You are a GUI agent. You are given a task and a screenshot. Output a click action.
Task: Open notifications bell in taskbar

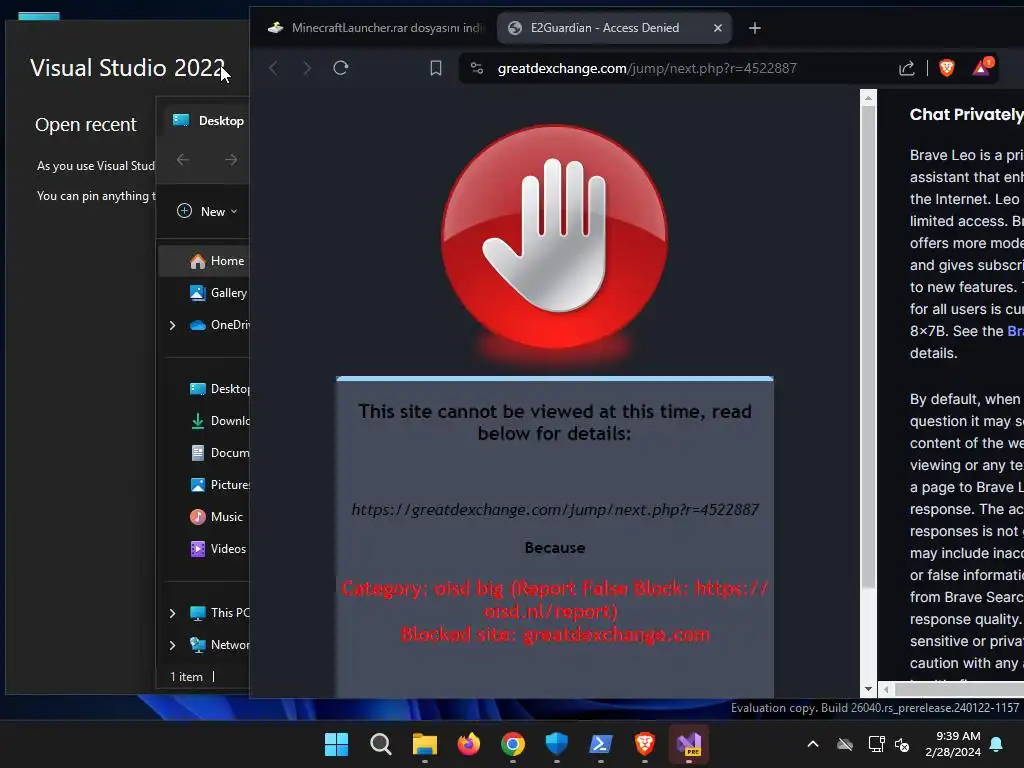[x=996, y=744]
